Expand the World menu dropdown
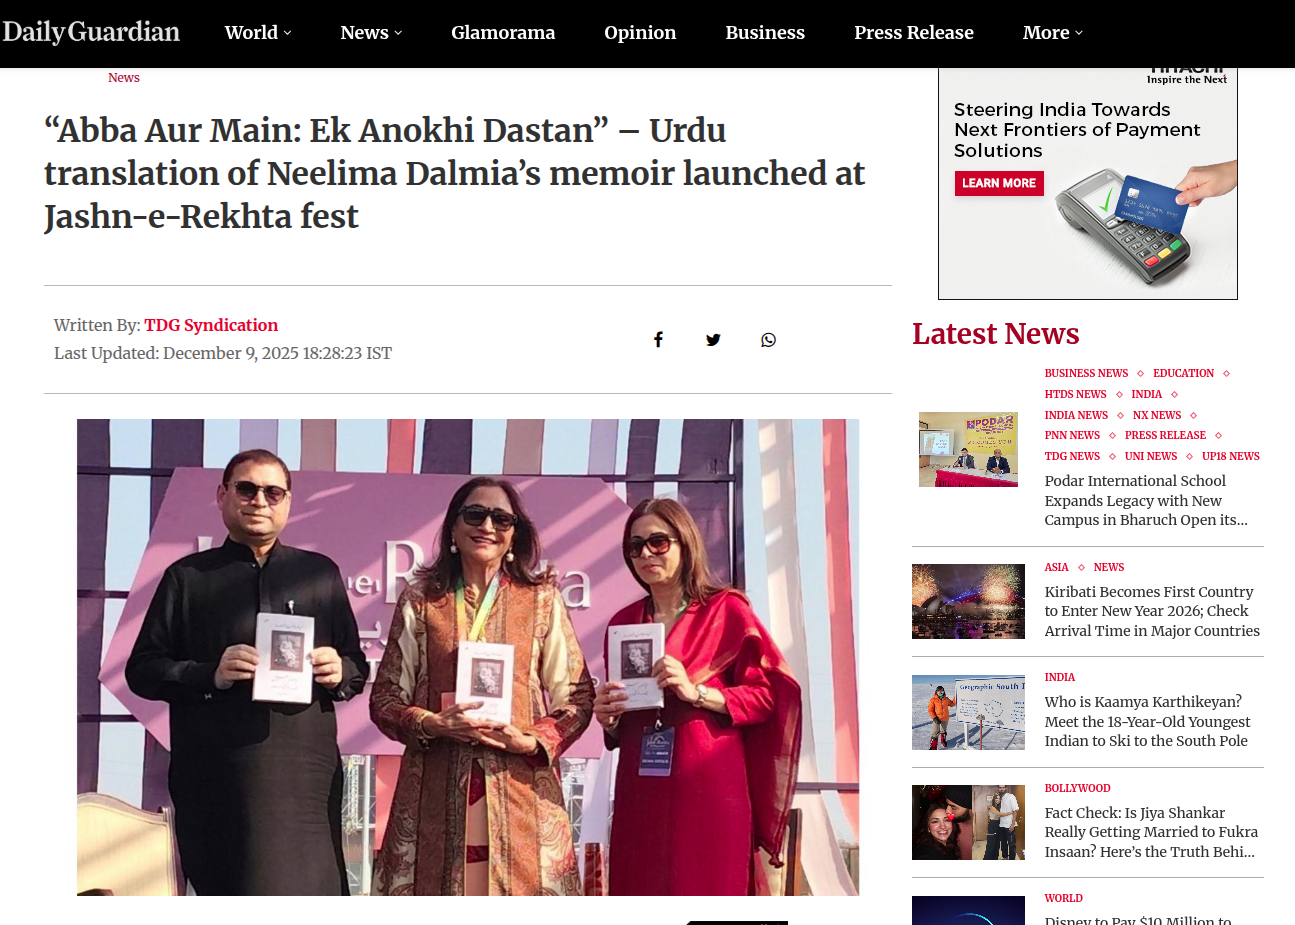 (x=258, y=33)
